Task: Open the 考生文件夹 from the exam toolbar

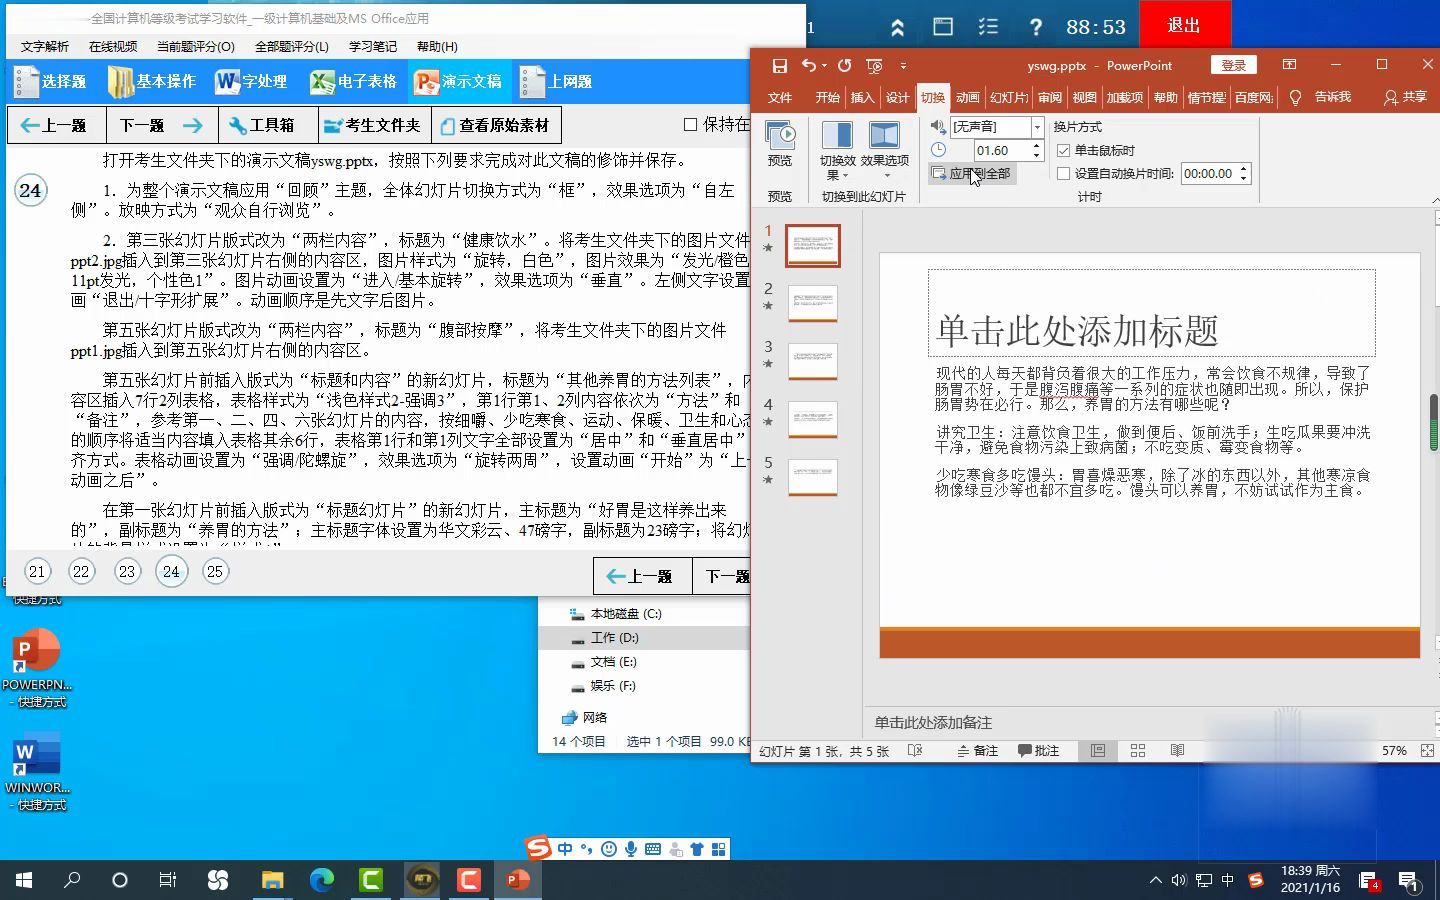Action: click(374, 125)
